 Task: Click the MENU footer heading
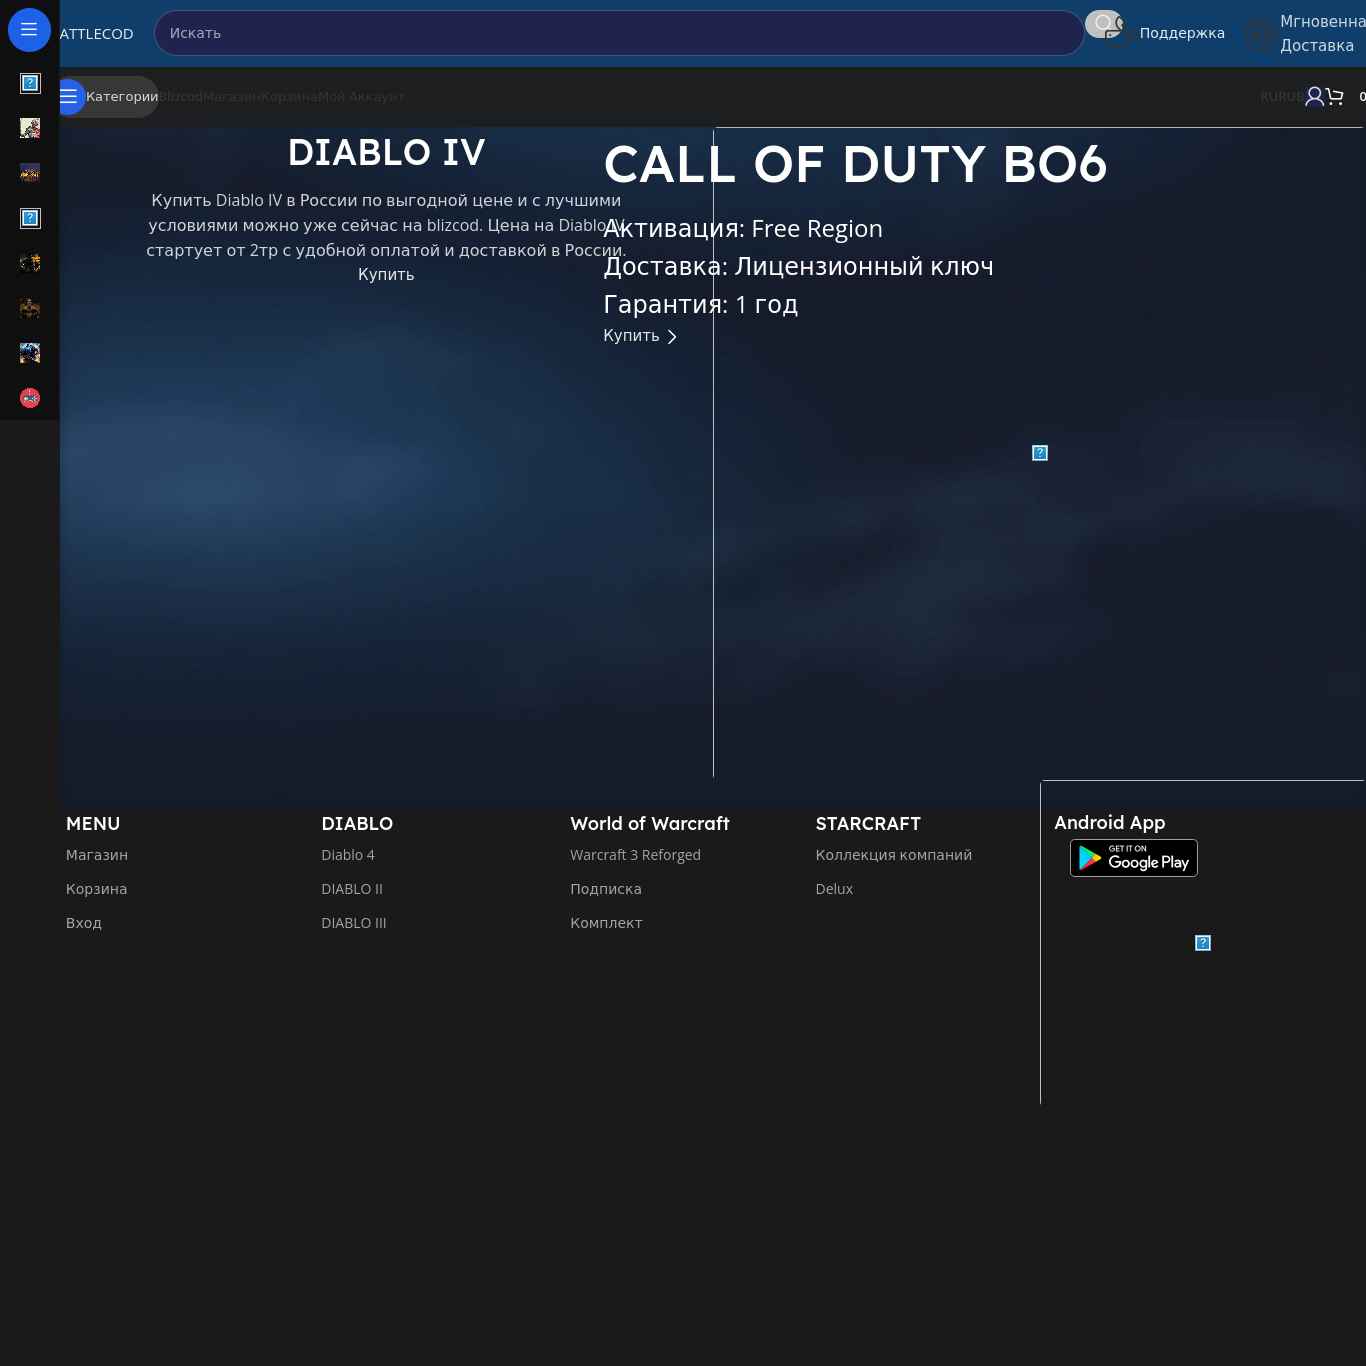(x=93, y=824)
